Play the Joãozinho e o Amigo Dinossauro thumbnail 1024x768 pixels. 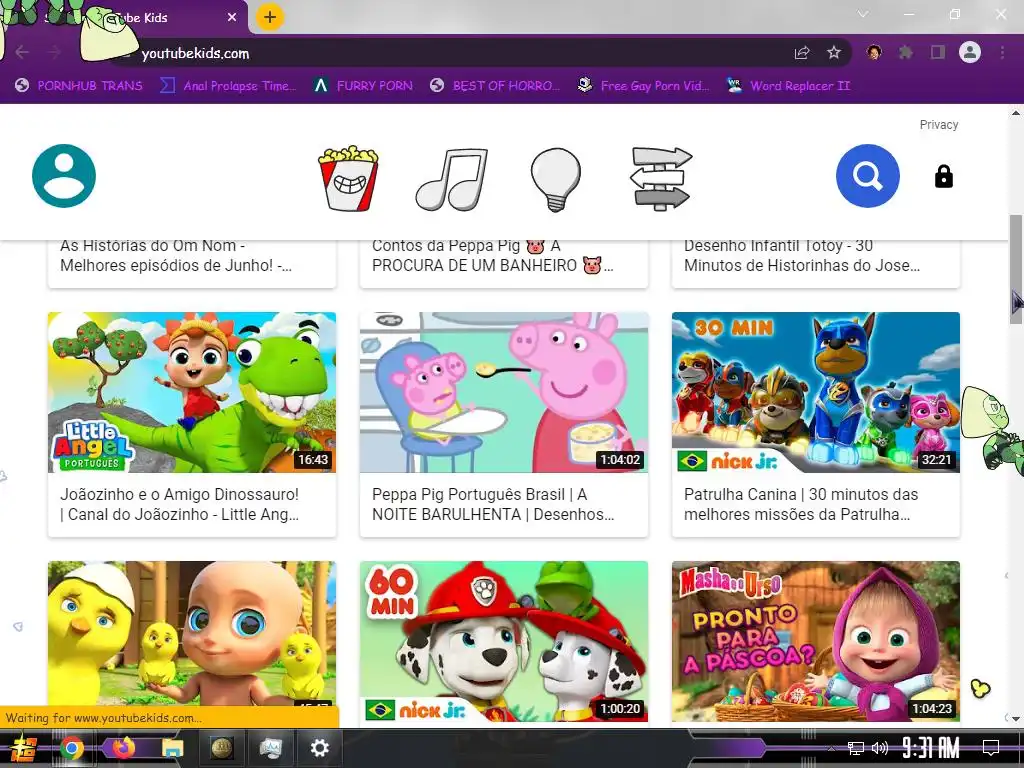[x=192, y=392]
